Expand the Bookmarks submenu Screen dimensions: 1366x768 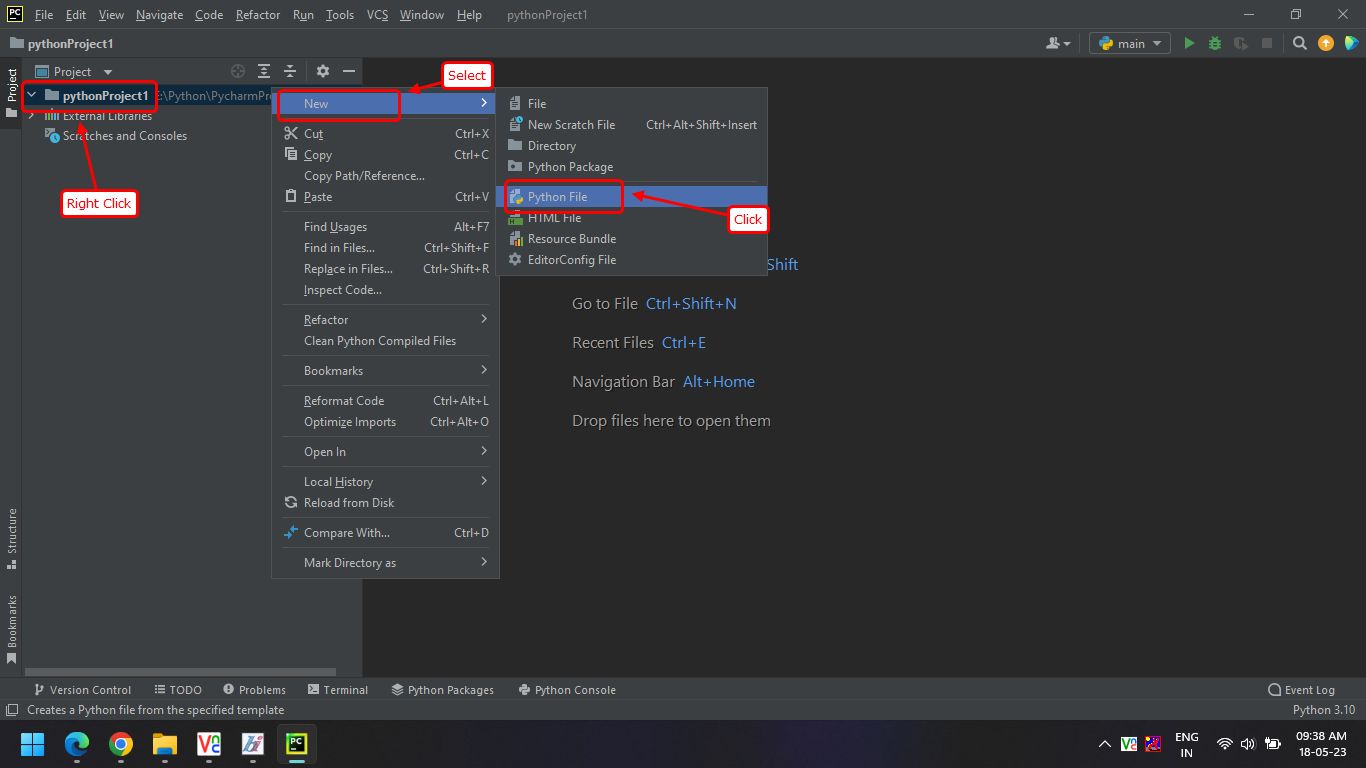point(385,371)
